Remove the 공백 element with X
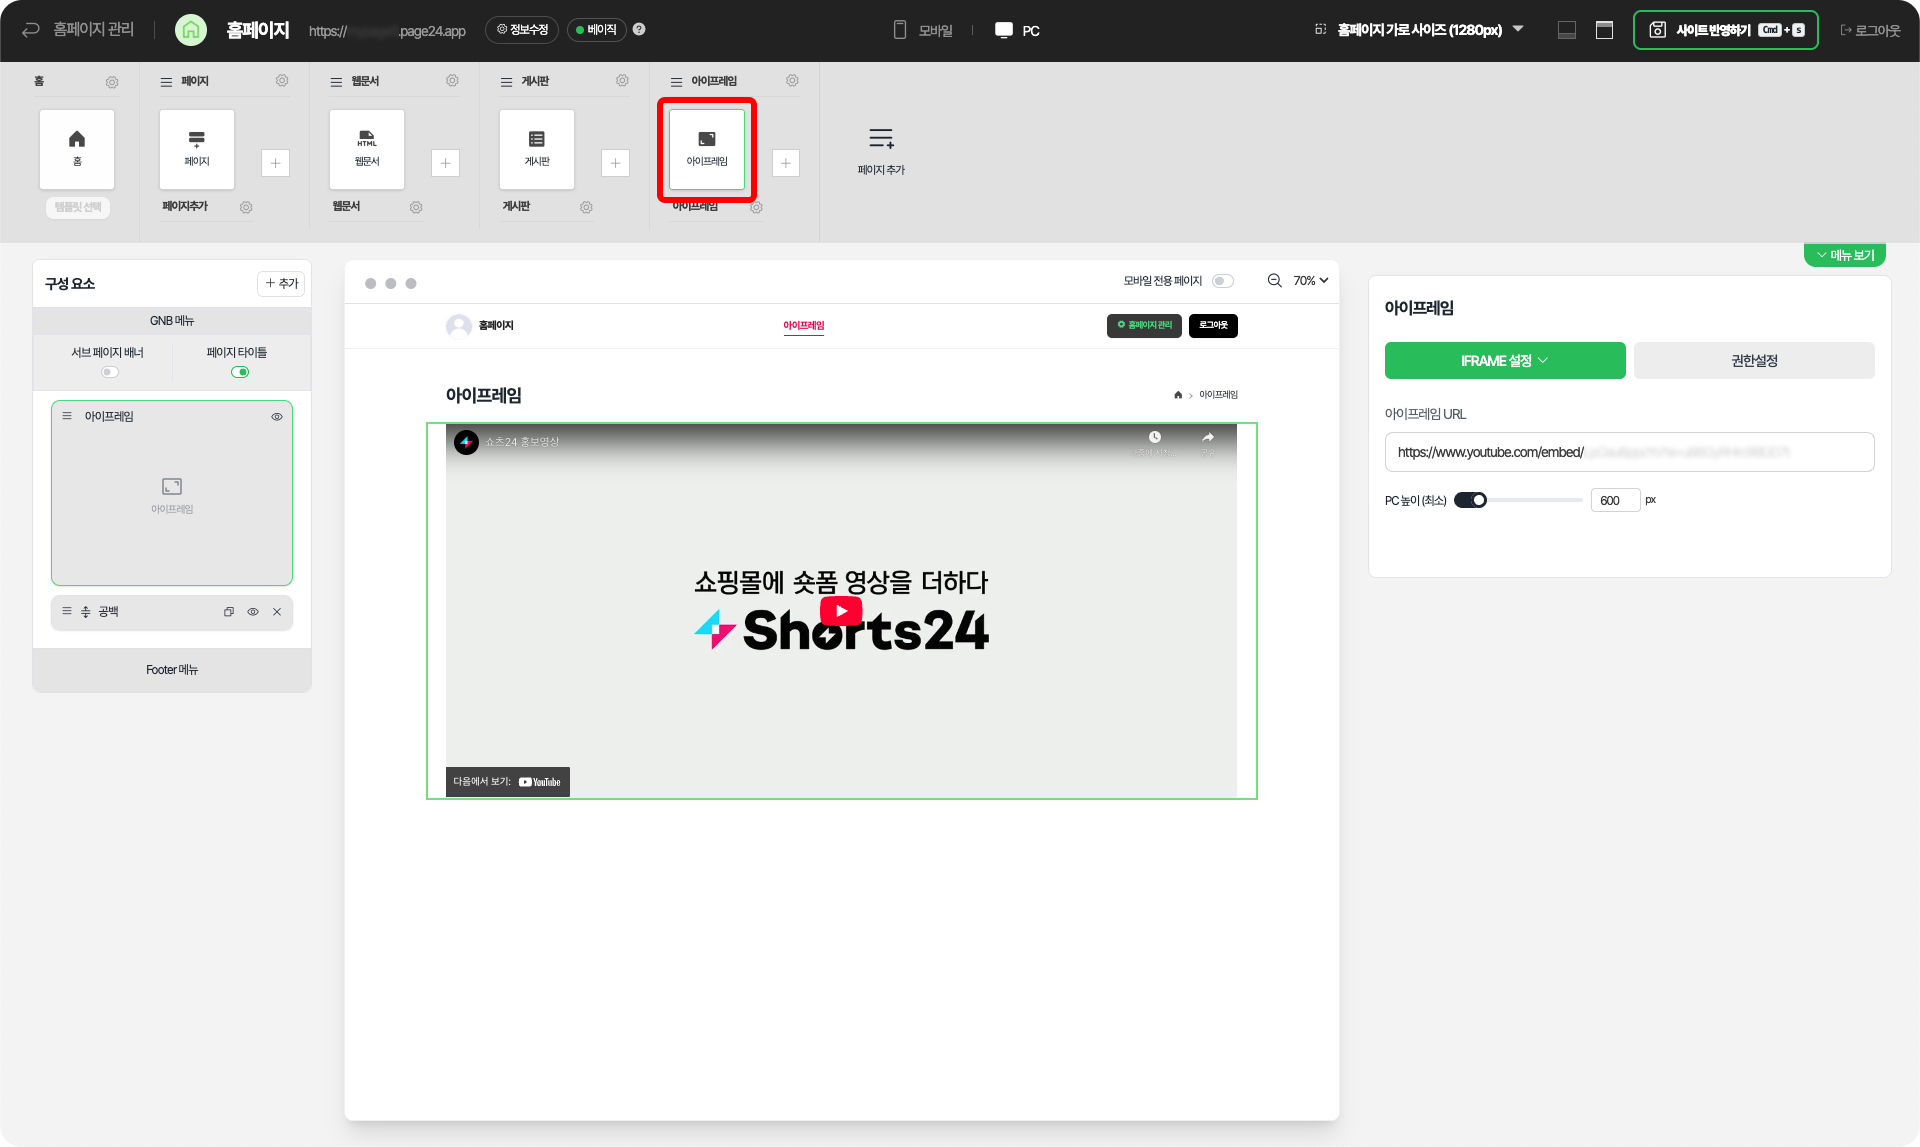Screen dimensions: 1920x1147 point(277,612)
